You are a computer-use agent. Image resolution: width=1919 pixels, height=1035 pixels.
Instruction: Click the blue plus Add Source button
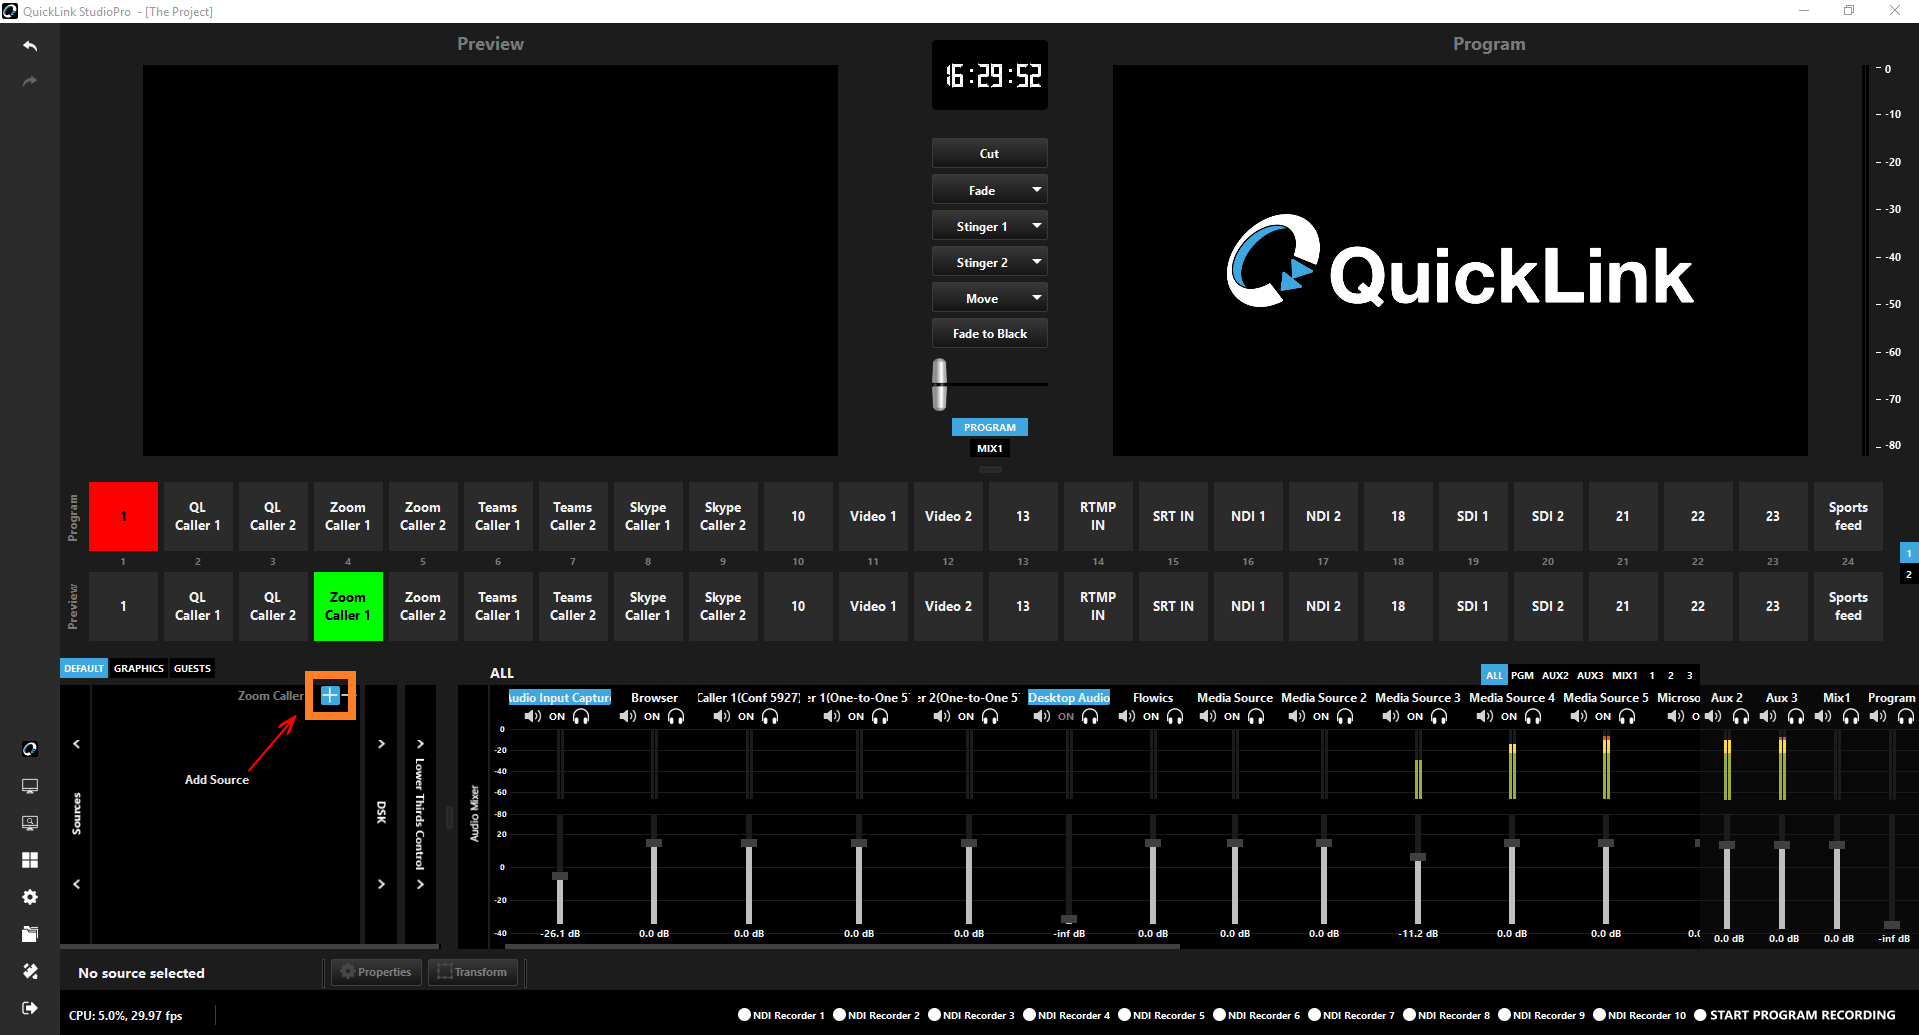330,695
